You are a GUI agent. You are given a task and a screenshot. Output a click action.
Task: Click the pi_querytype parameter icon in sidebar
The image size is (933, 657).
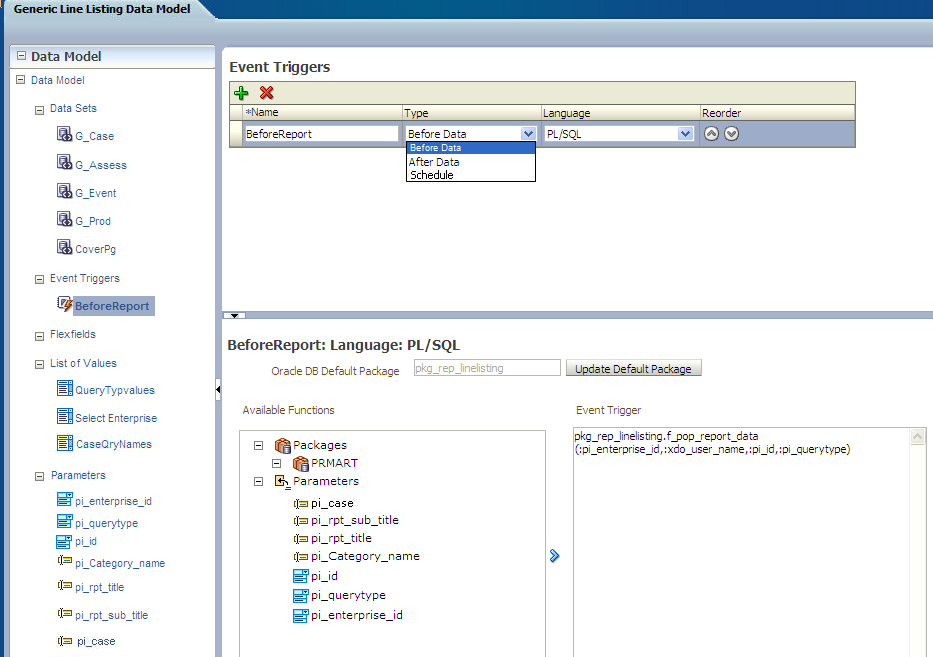coord(64,521)
